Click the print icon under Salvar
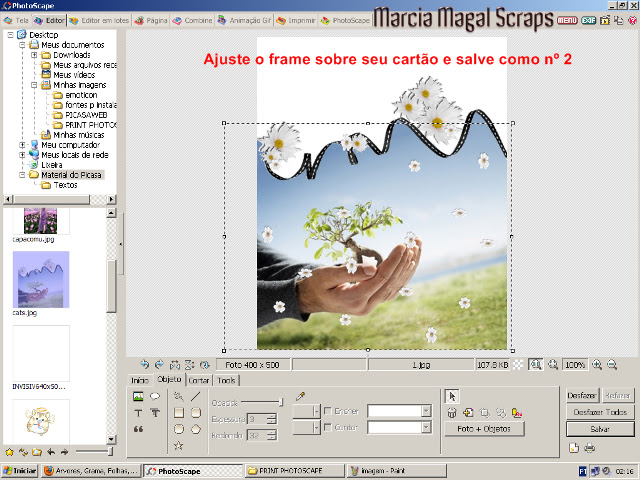The image size is (640, 480). pyautogui.click(x=589, y=448)
